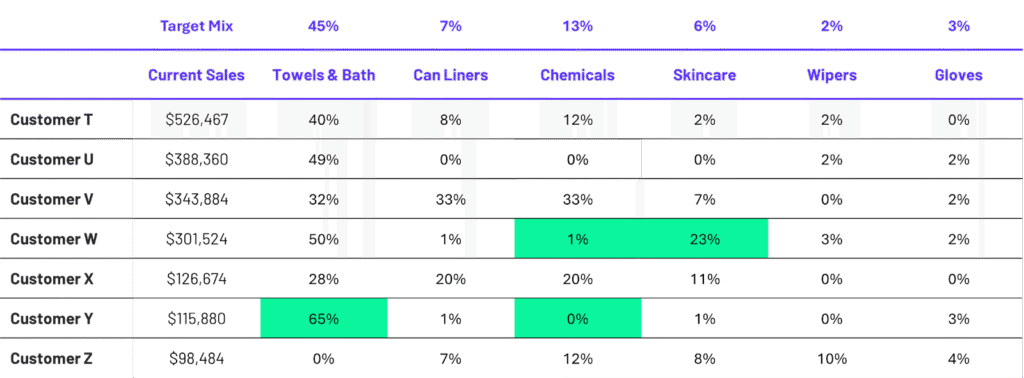The image size is (1024, 378).
Task: Click Customer W's green 1% Chemicals cell
Action: pos(578,239)
